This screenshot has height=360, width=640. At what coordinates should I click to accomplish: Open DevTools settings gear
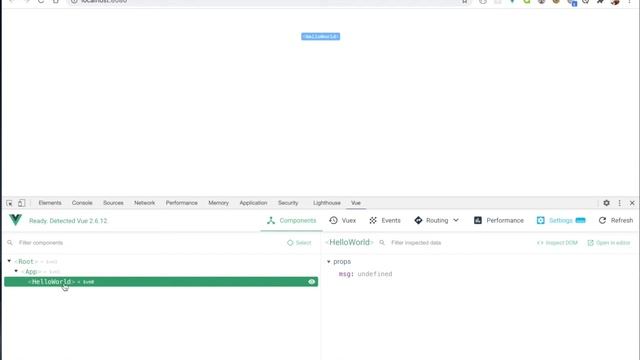click(x=607, y=203)
